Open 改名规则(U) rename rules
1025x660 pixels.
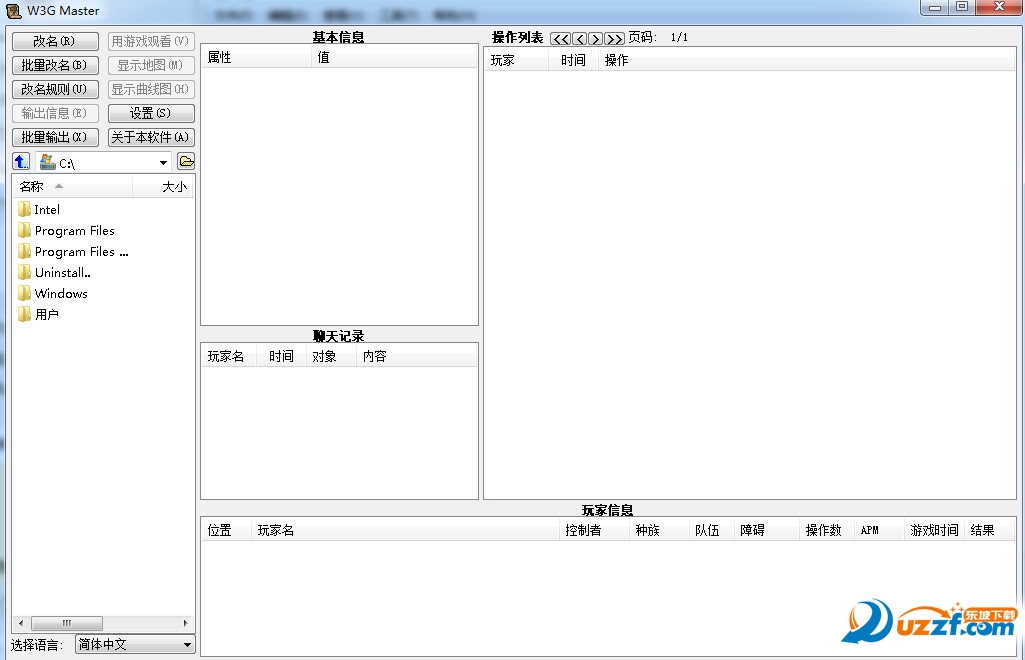click(x=54, y=90)
